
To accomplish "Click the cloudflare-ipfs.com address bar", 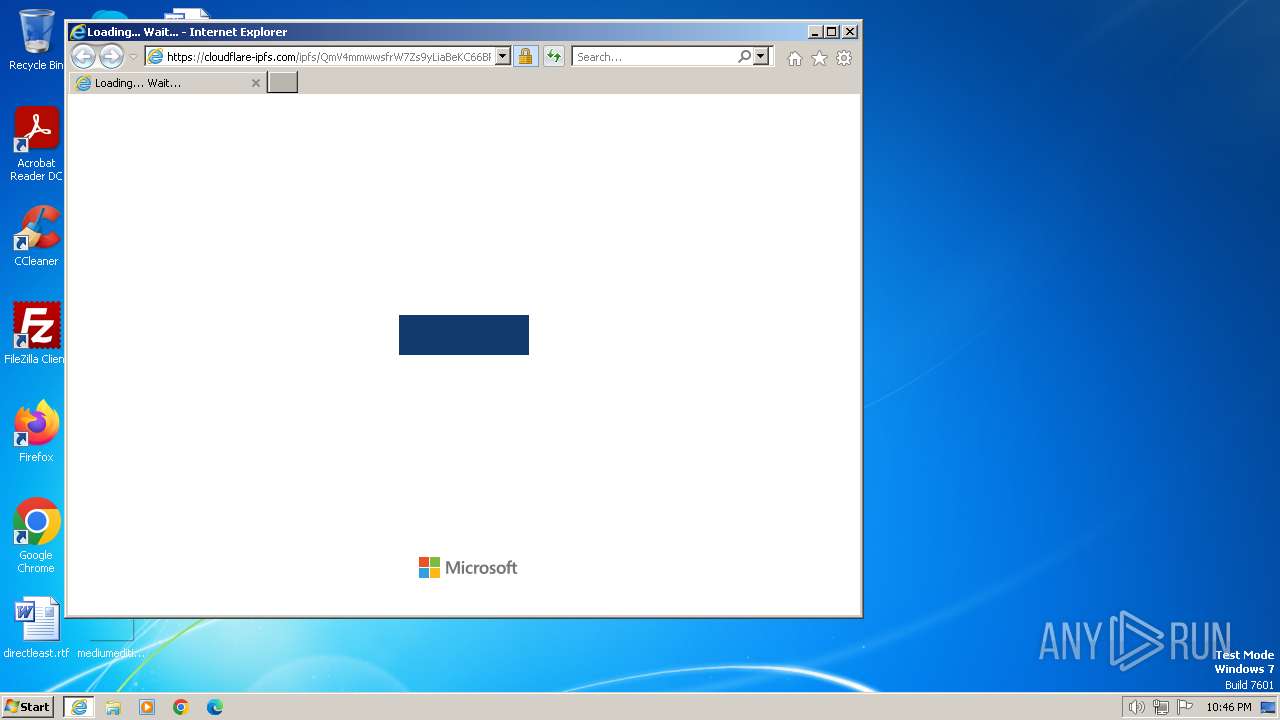I will [328, 57].
